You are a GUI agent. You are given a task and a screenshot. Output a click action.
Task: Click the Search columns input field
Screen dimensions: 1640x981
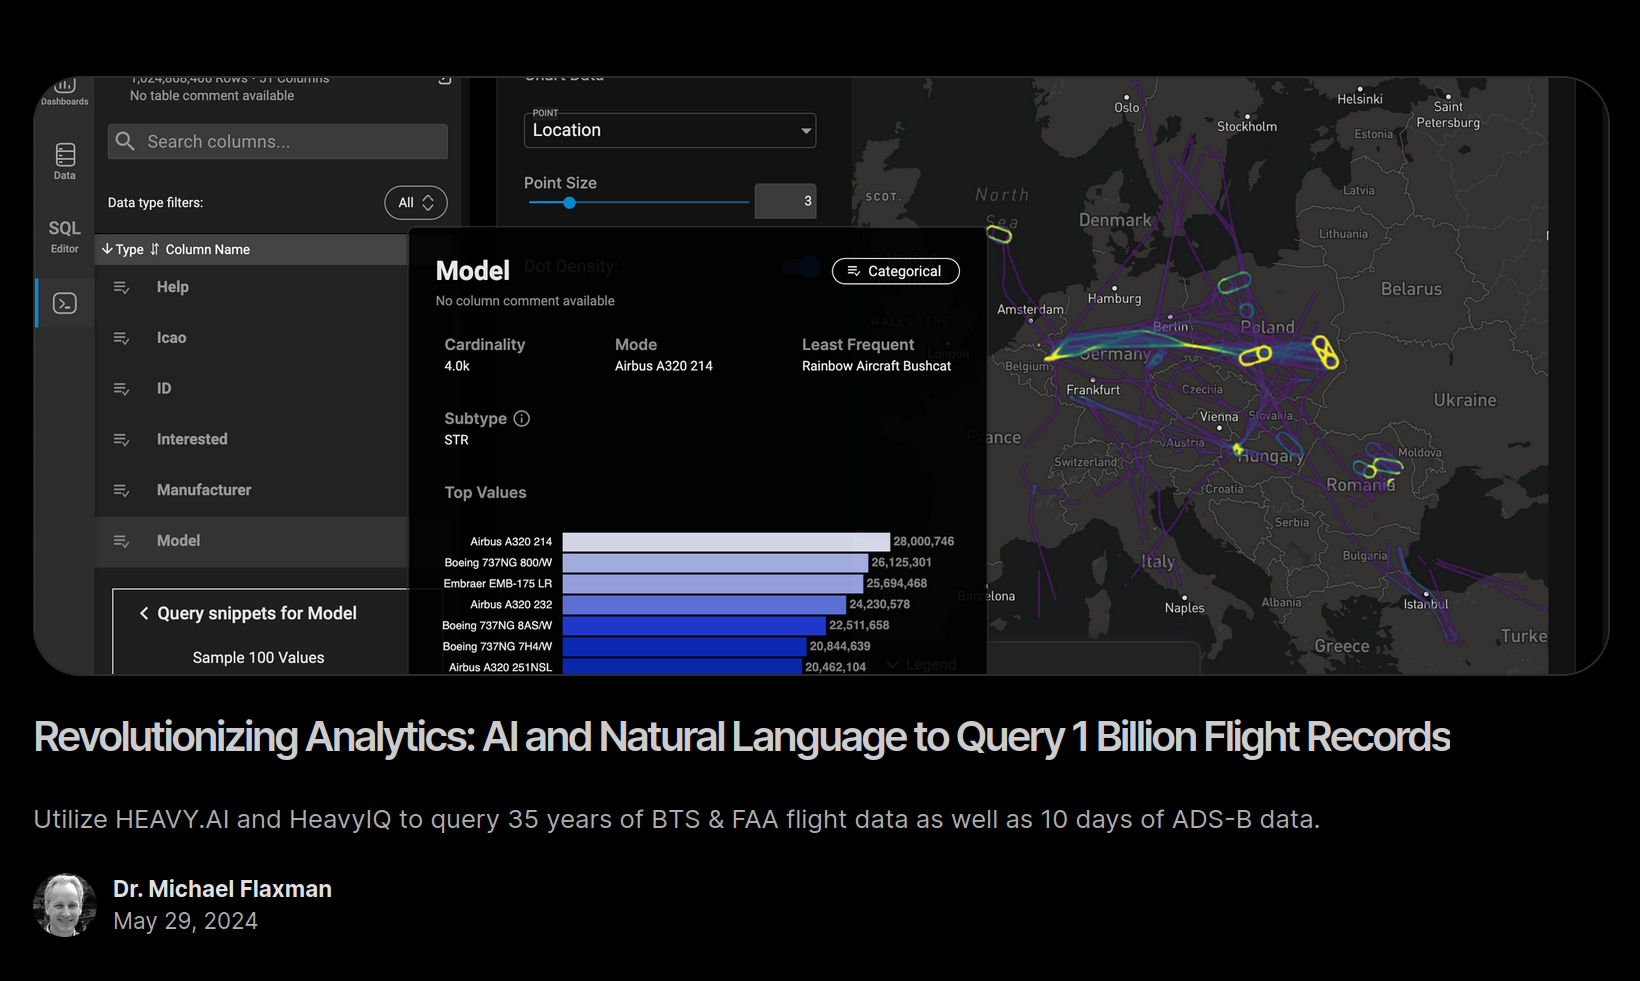(290, 142)
